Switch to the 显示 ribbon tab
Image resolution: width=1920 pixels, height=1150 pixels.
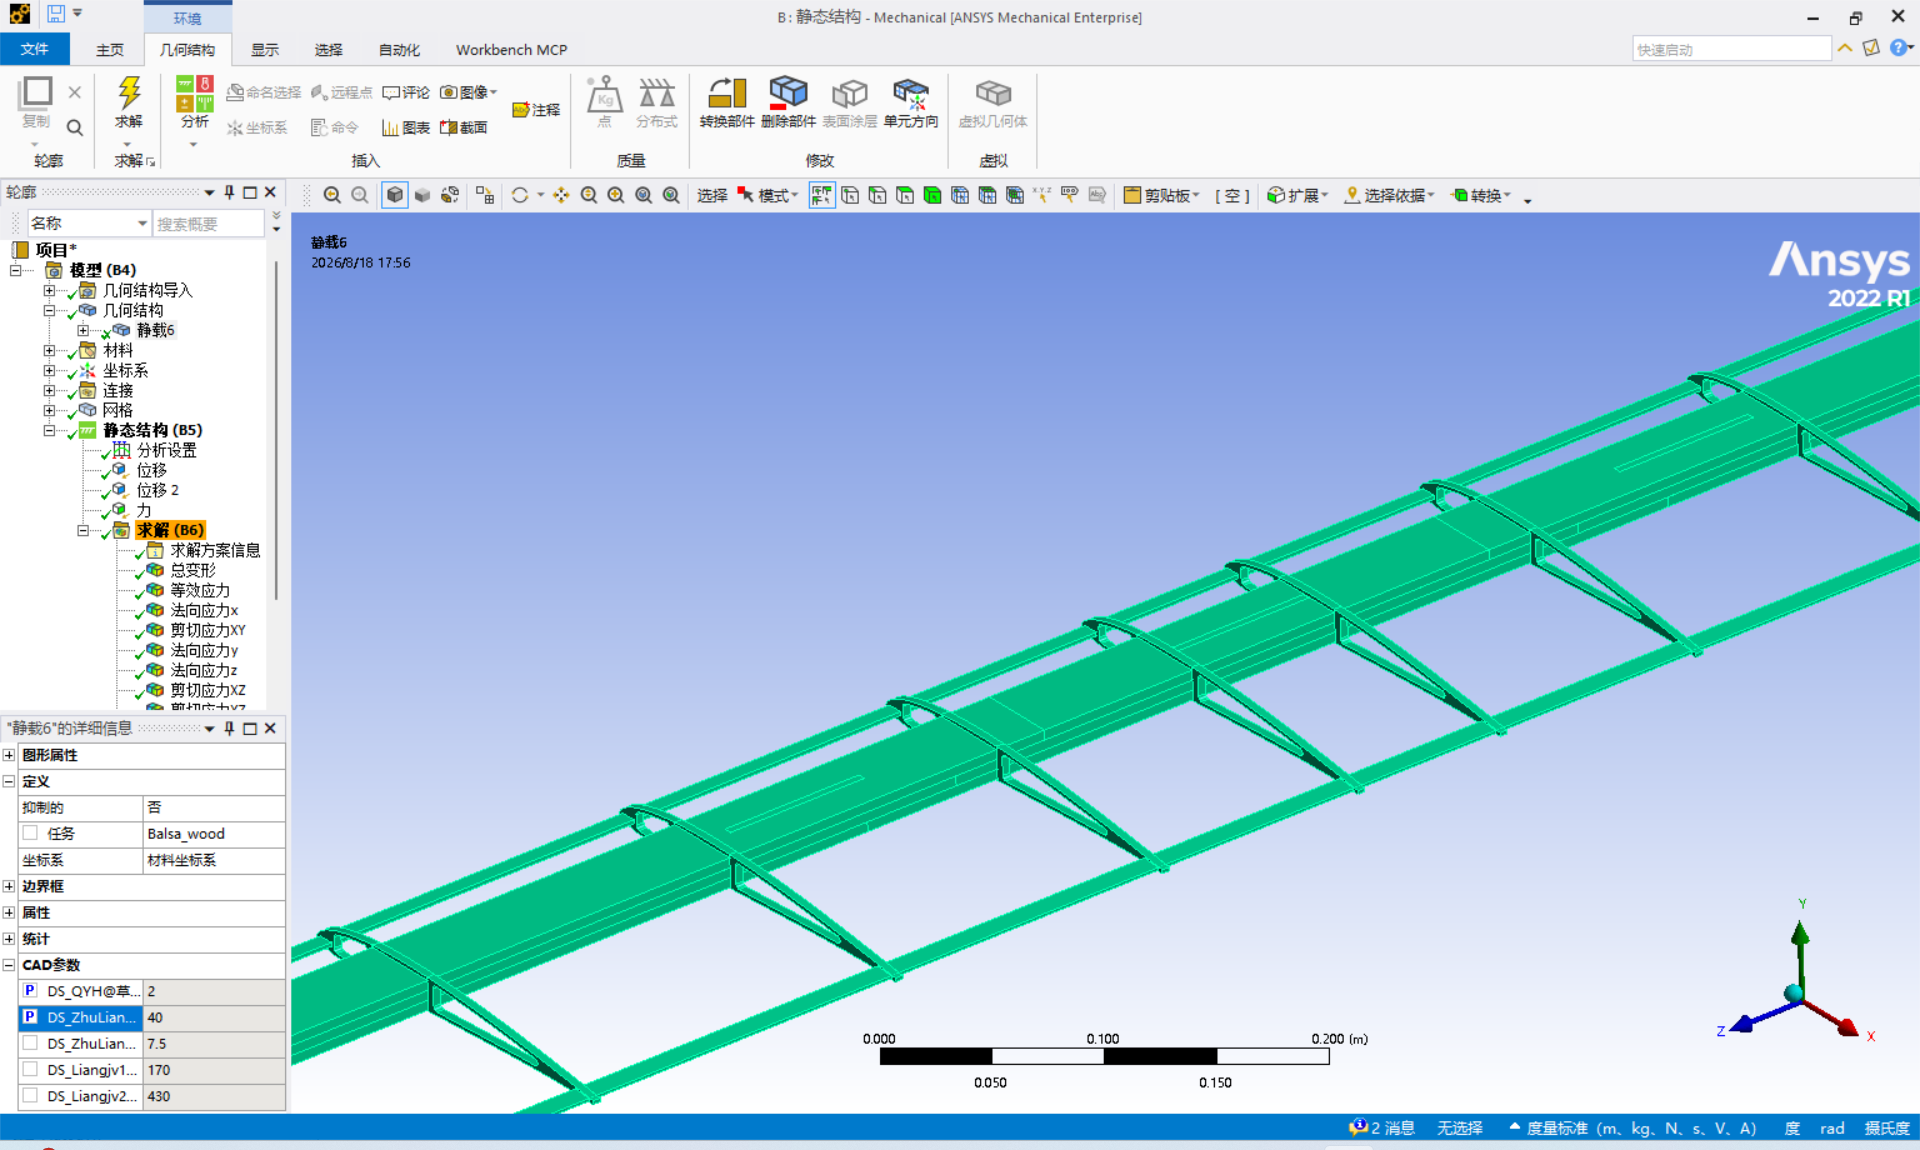[265, 49]
